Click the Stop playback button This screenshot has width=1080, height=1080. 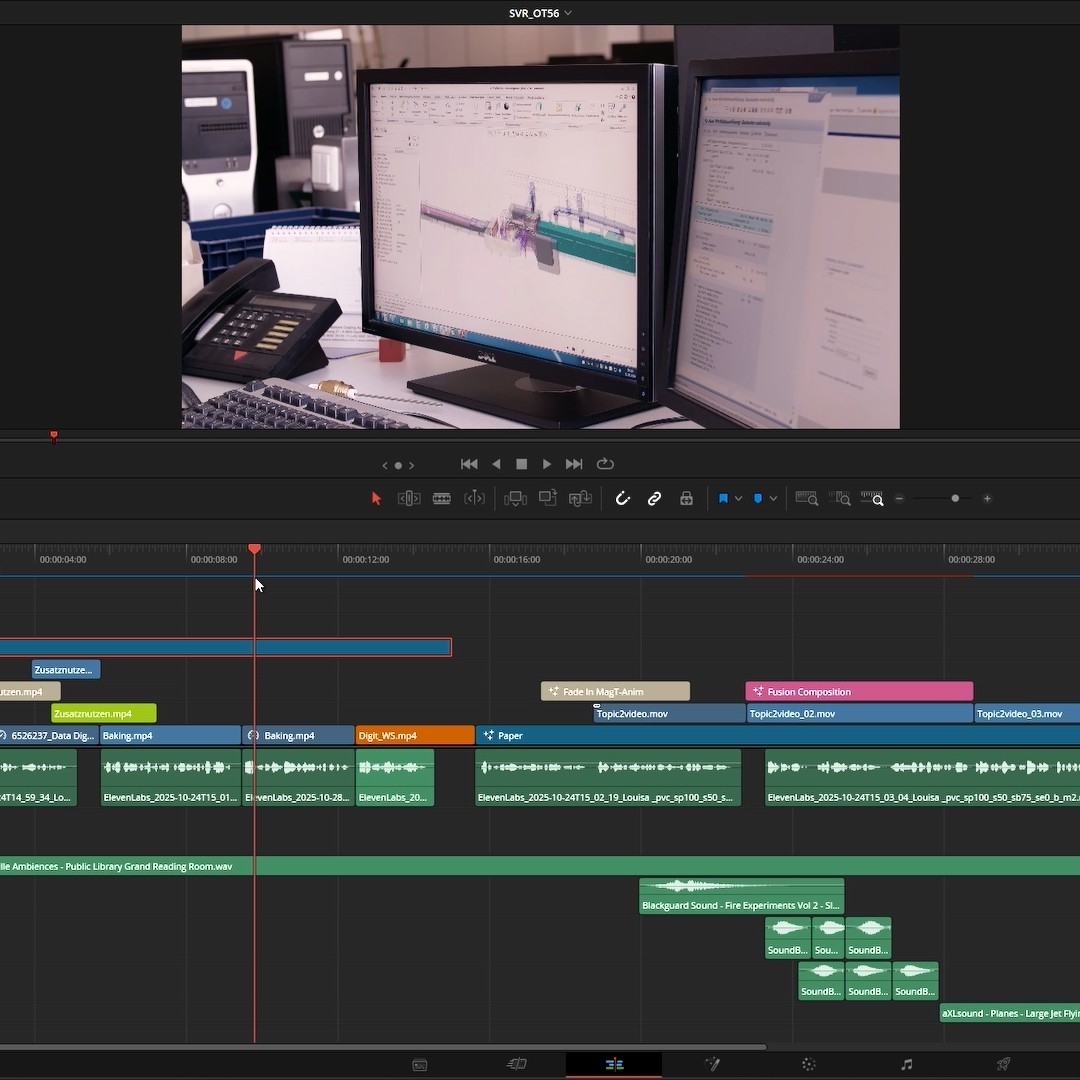[x=521, y=464]
